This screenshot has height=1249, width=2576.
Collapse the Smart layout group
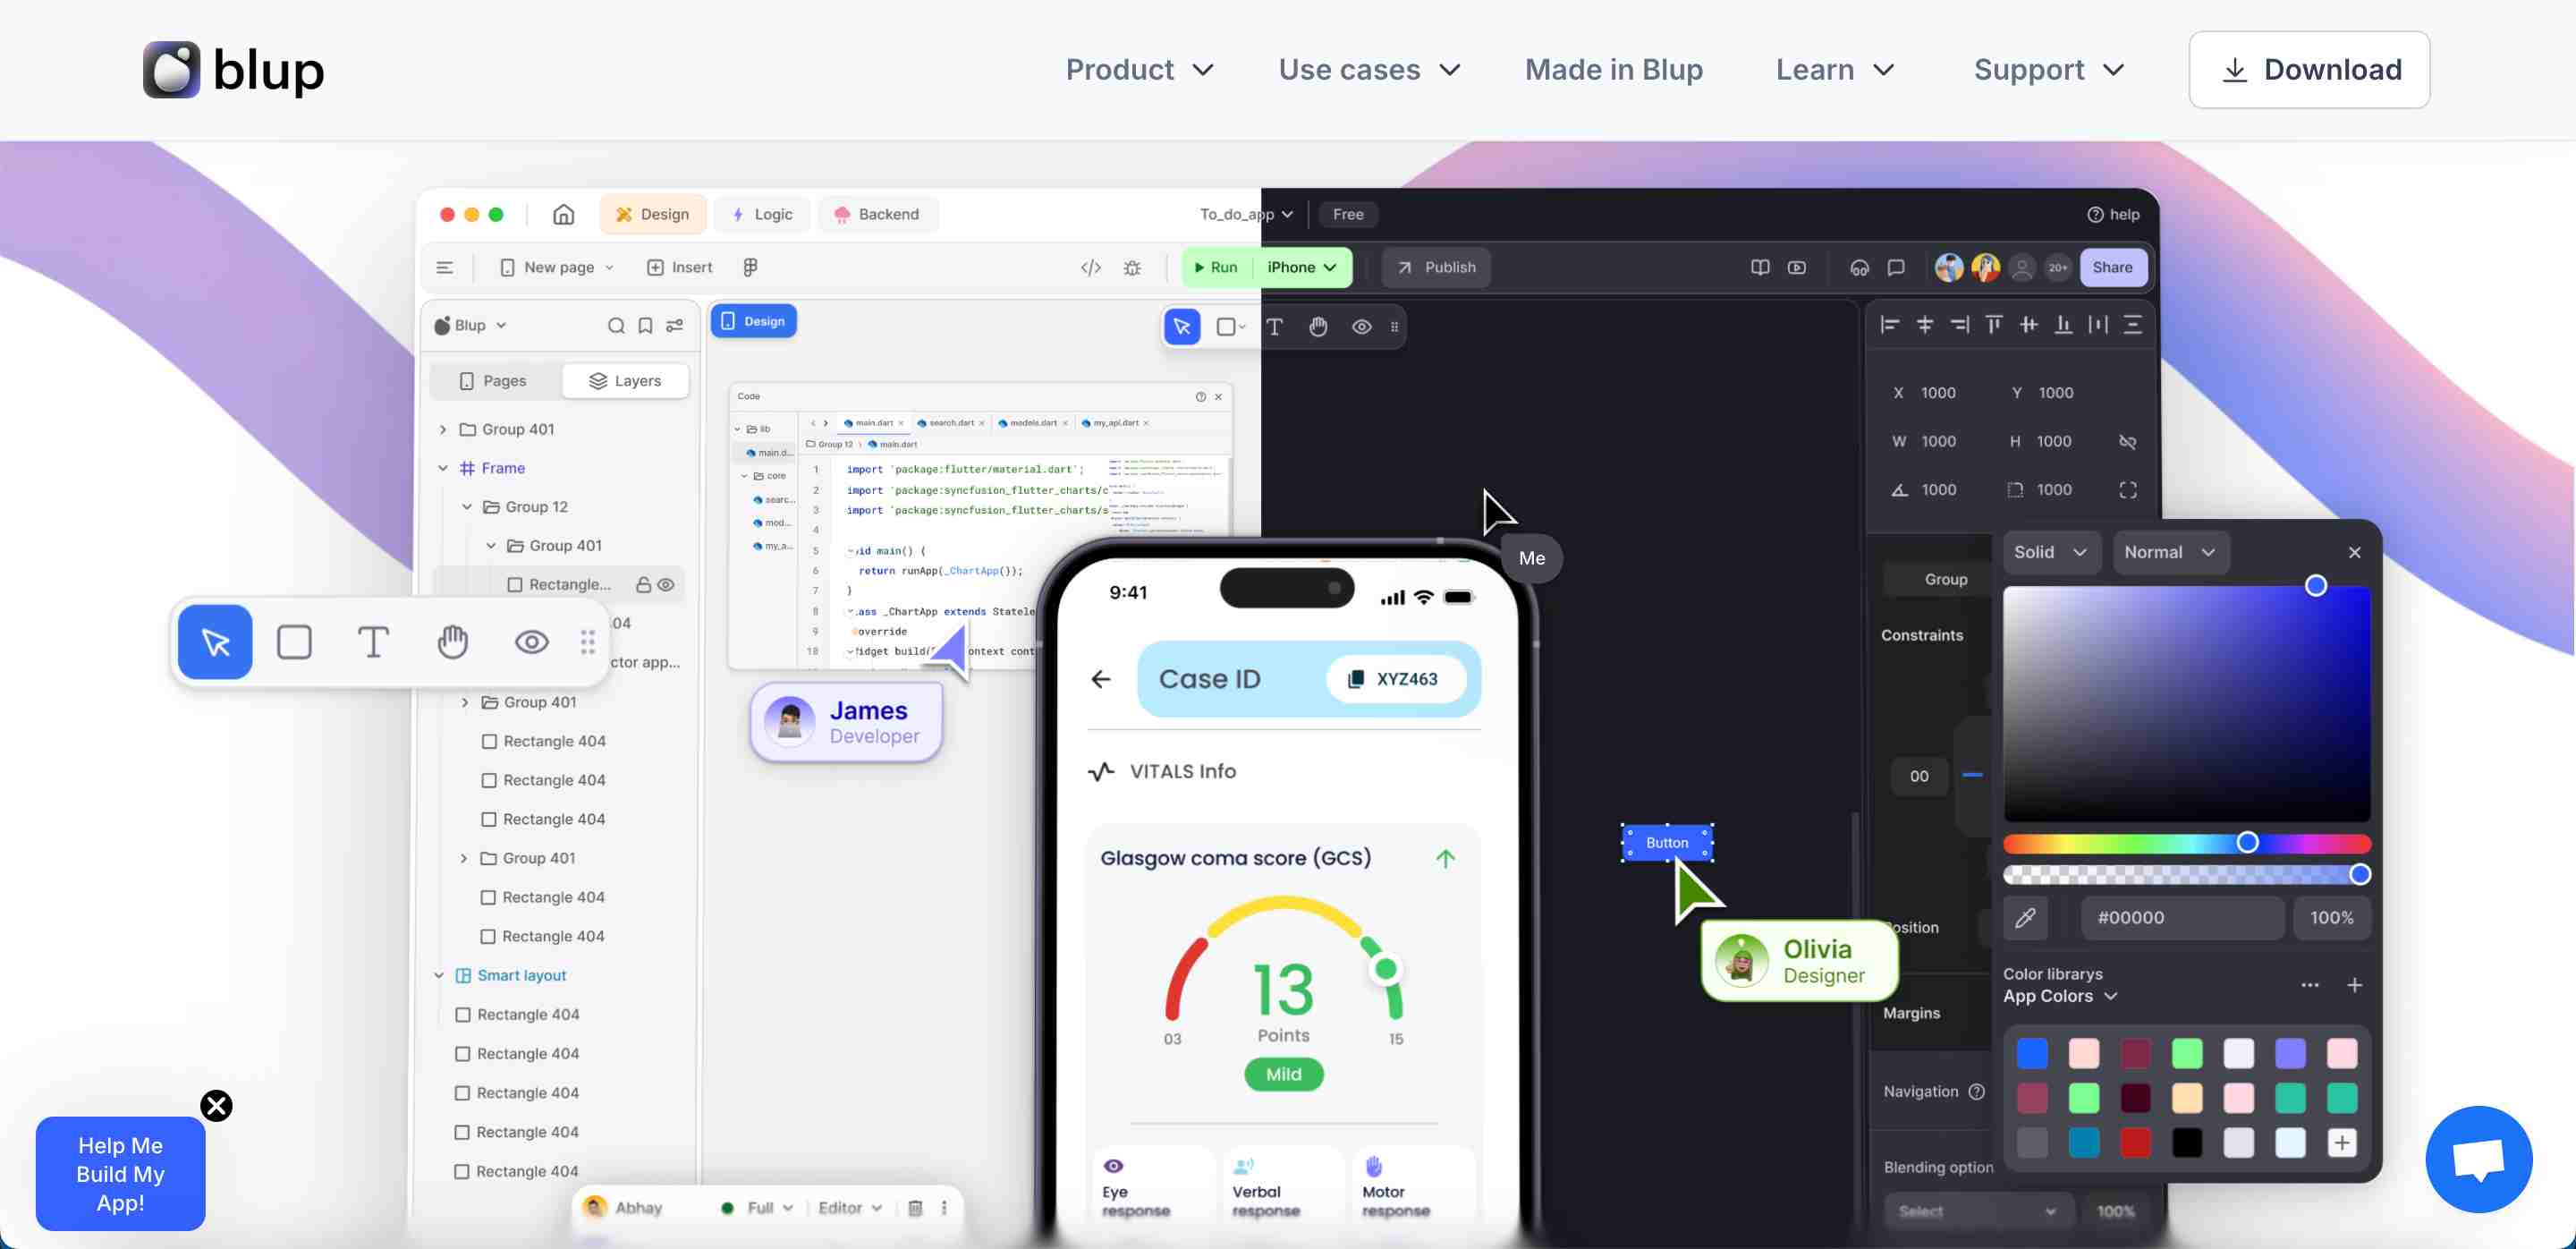tap(438, 975)
